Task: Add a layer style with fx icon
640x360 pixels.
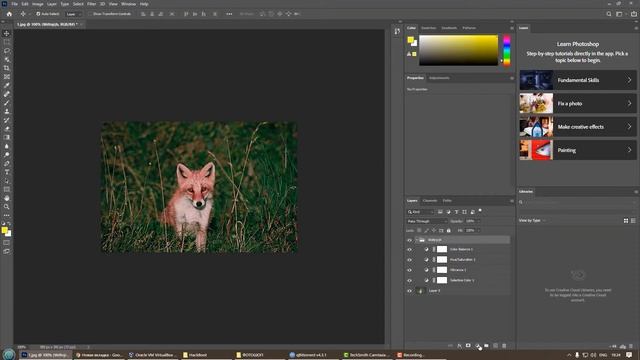Action: click(x=459, y=346)
